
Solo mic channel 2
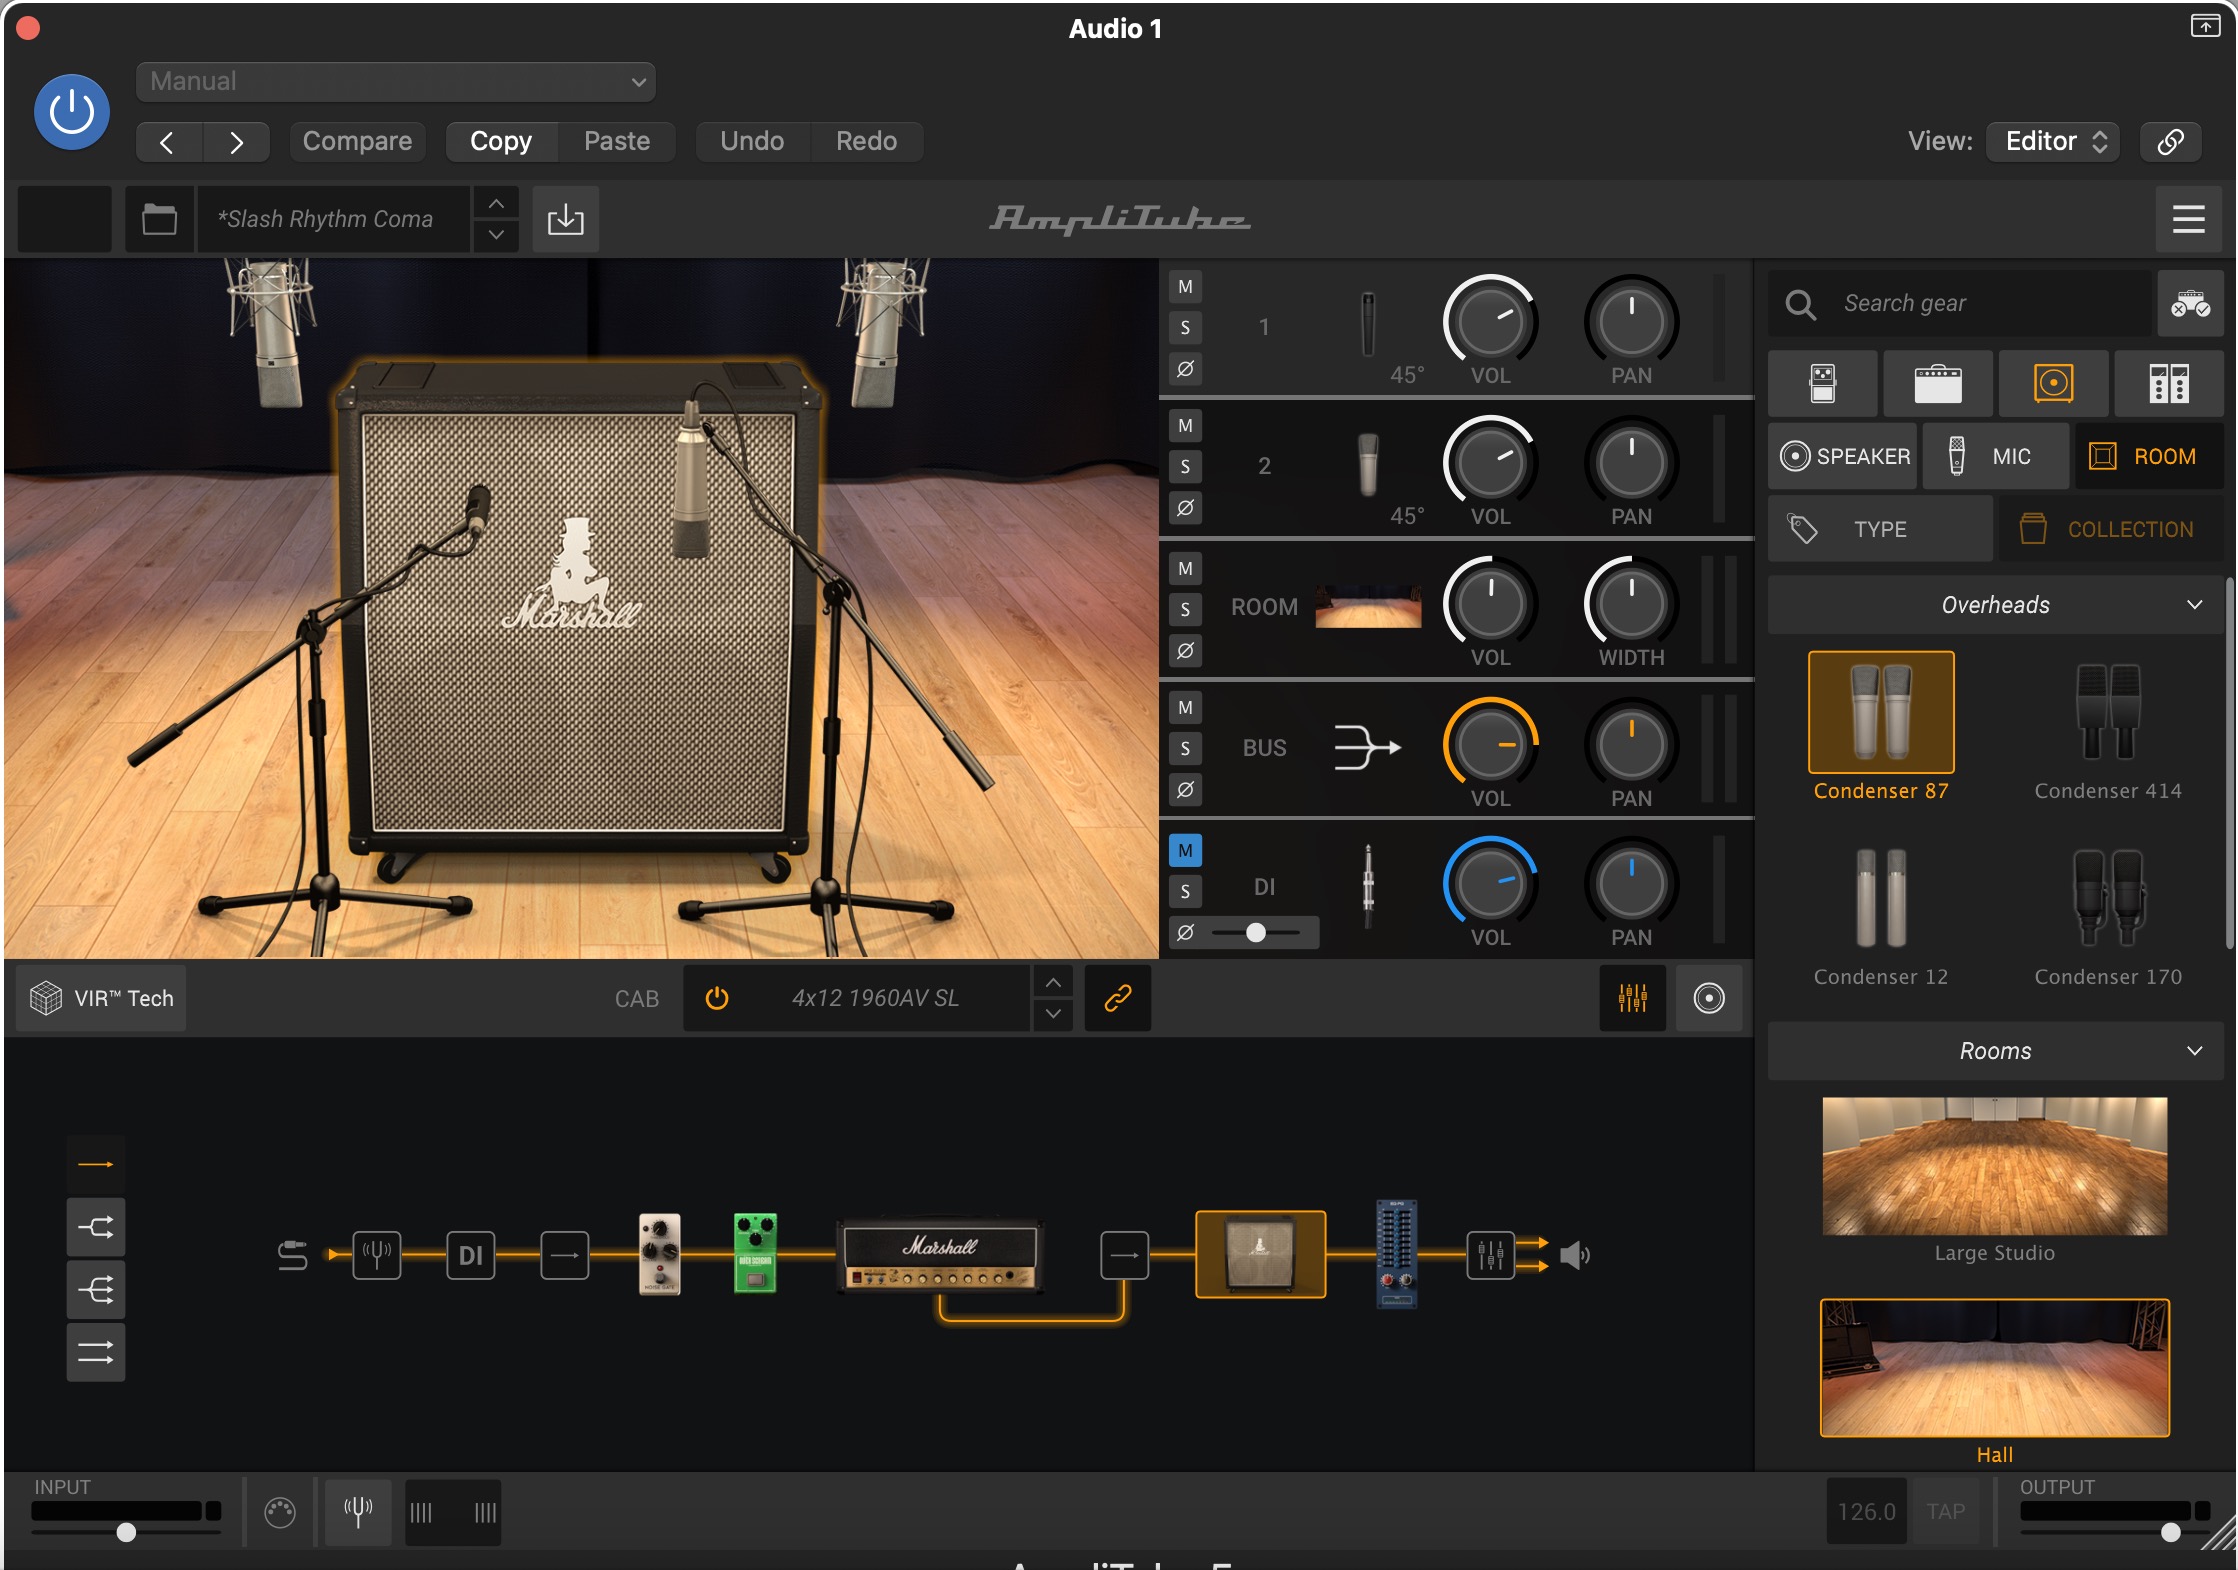[x=1185, y=467]
